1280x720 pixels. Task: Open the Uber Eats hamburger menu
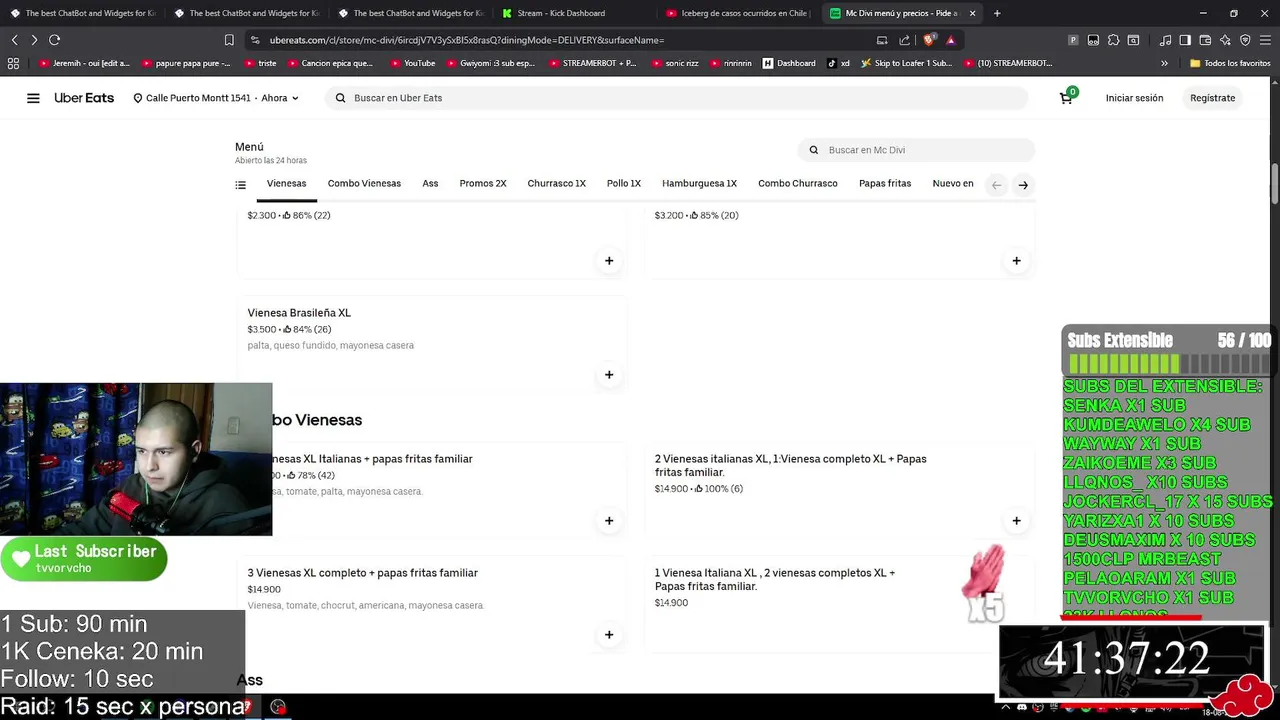click(33, 98)
